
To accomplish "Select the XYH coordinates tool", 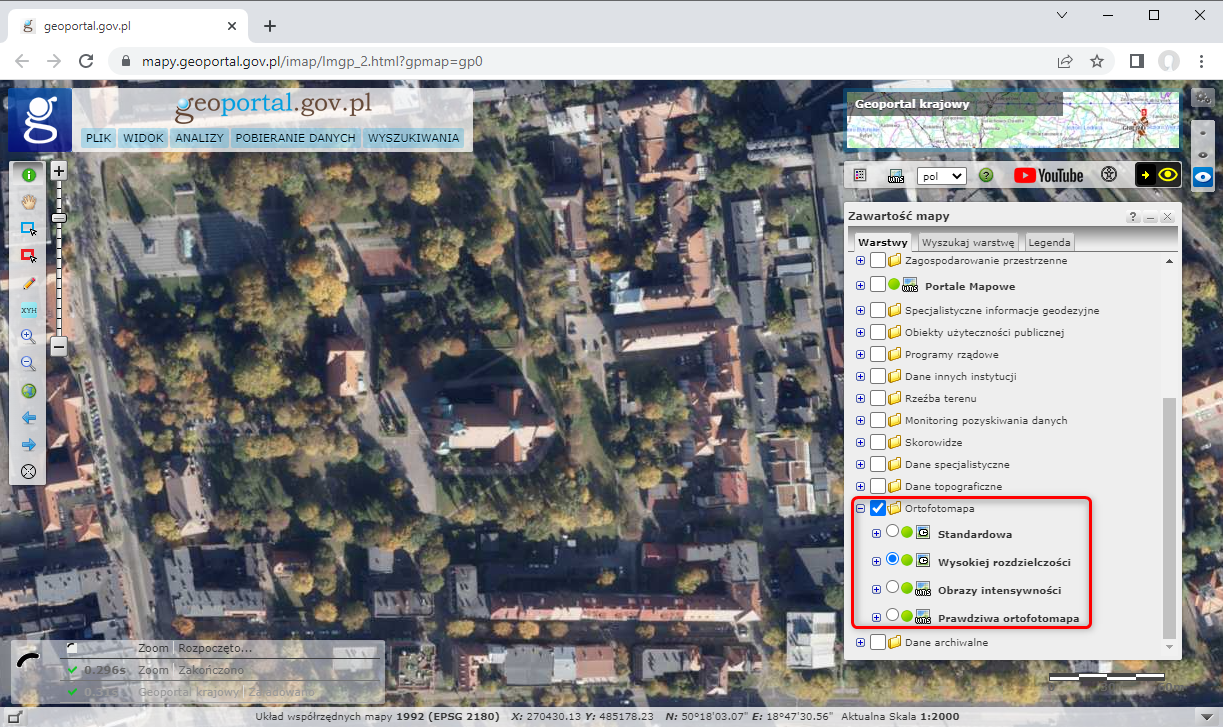I will [28, 310].
